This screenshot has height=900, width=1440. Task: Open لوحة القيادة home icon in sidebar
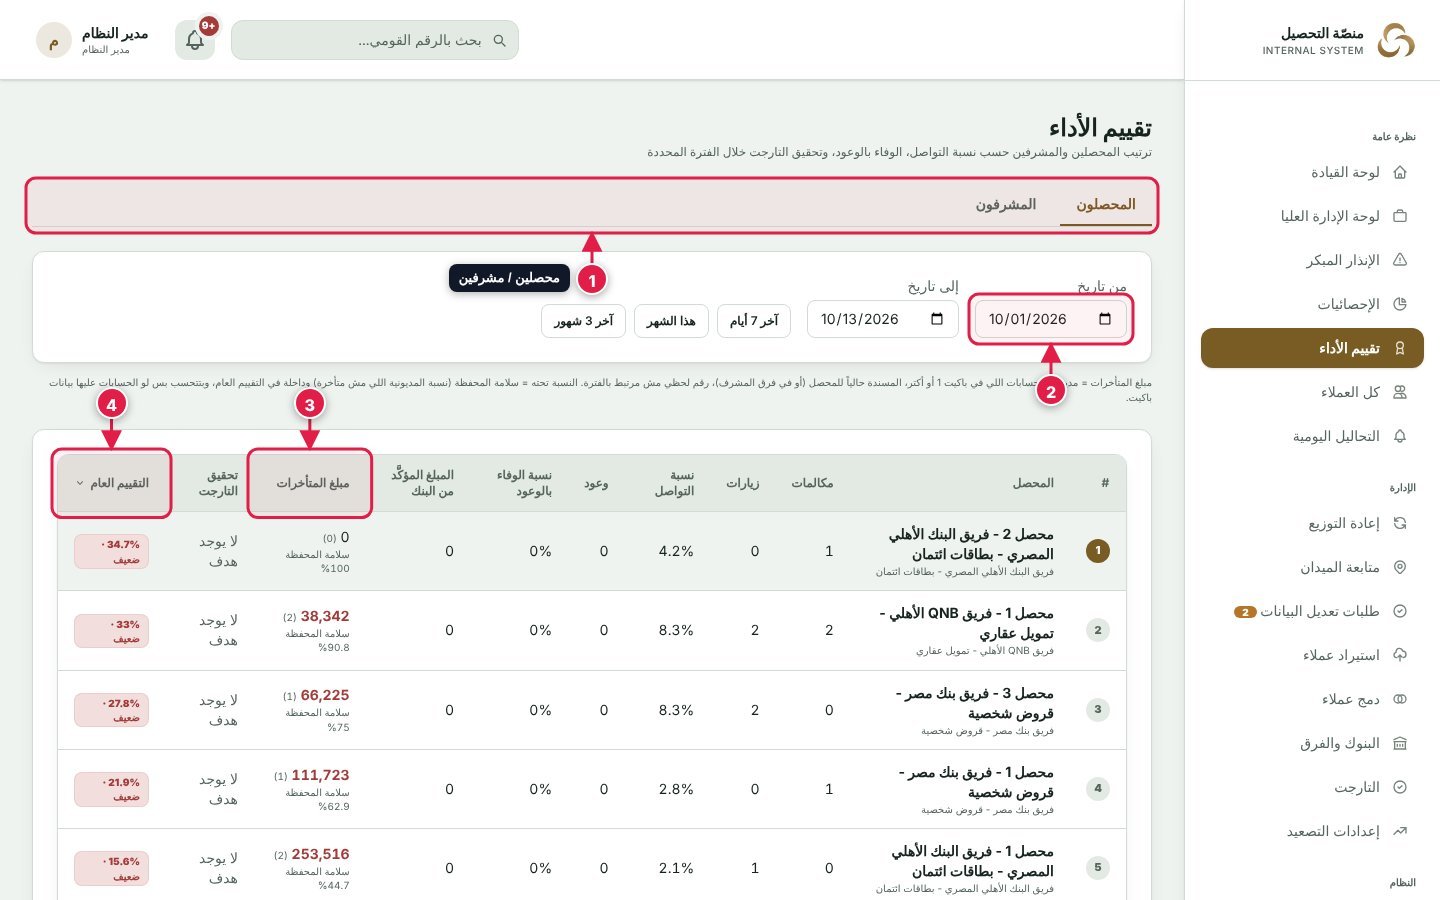[1400, 172]
